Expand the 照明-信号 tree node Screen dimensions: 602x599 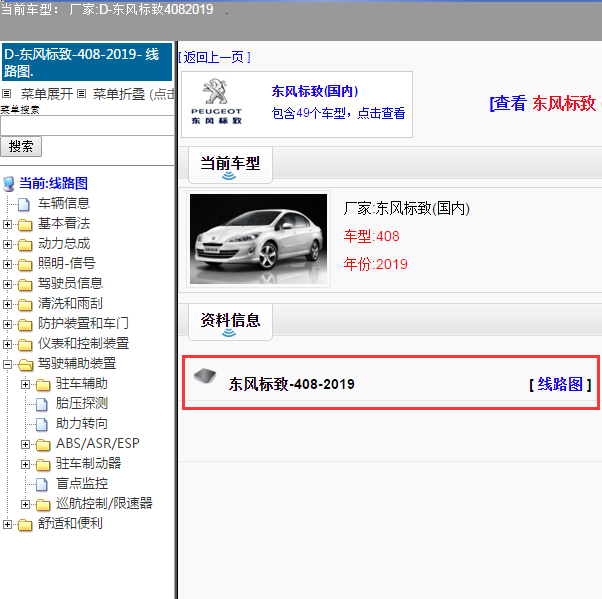(7, 264)
